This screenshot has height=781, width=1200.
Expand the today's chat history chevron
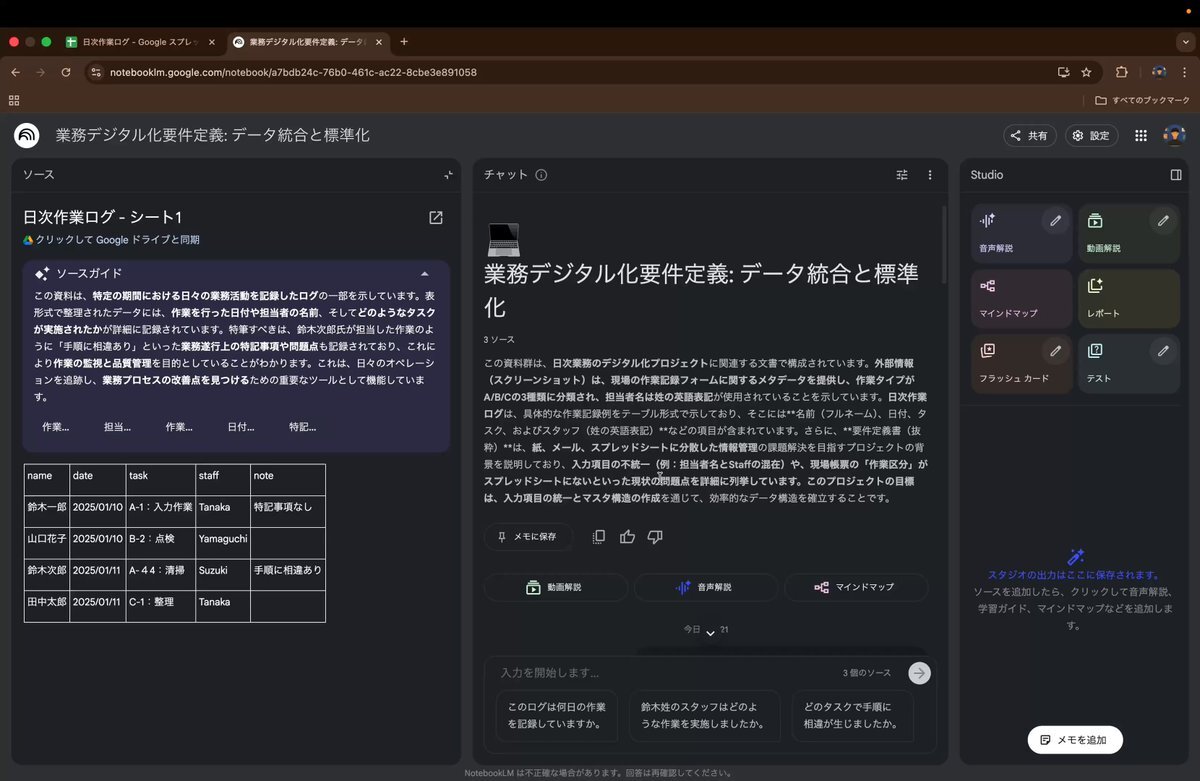(710, 633)
